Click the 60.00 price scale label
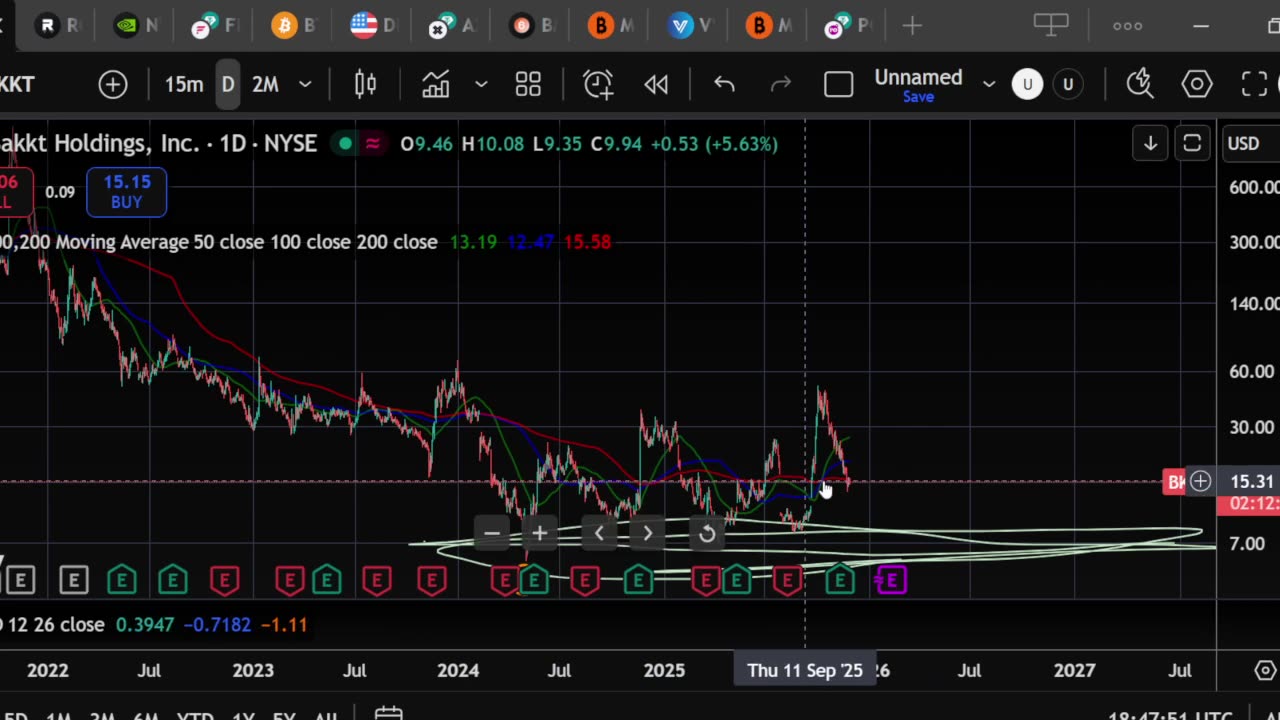Screen dimensions: 1280x720 coord(1251,372)
